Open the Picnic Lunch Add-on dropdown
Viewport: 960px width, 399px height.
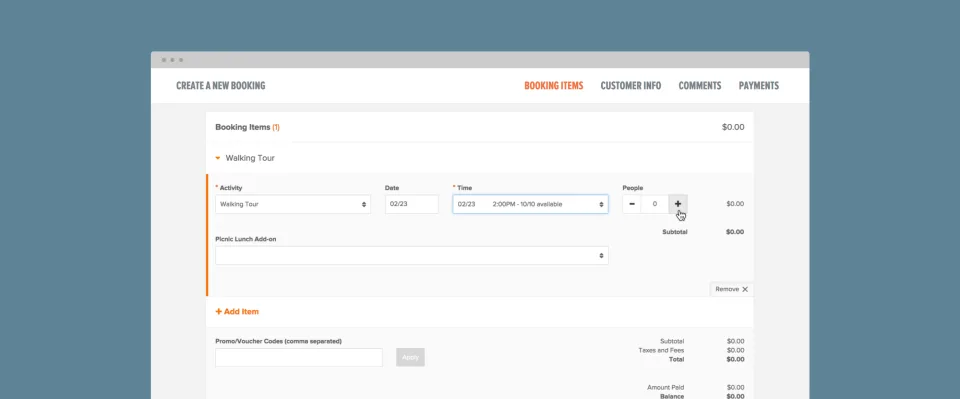point(411,256)
